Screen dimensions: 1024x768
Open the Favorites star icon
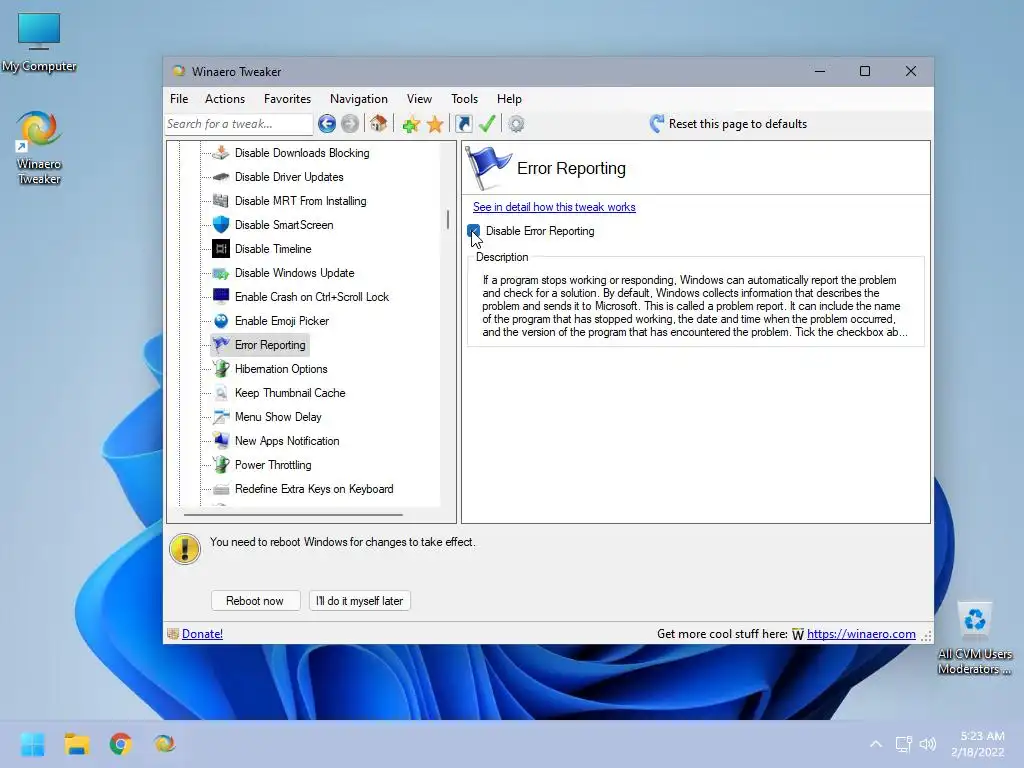click(435, 123)
